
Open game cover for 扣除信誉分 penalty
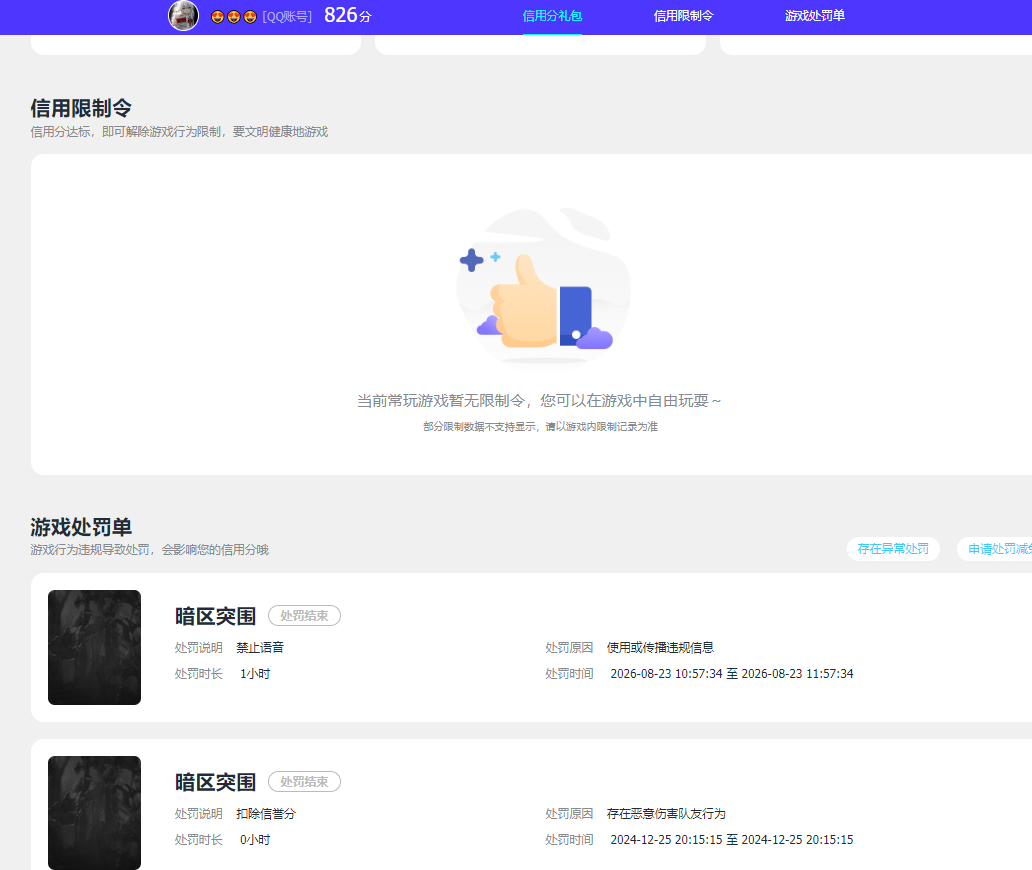click(x=94, y=813)
